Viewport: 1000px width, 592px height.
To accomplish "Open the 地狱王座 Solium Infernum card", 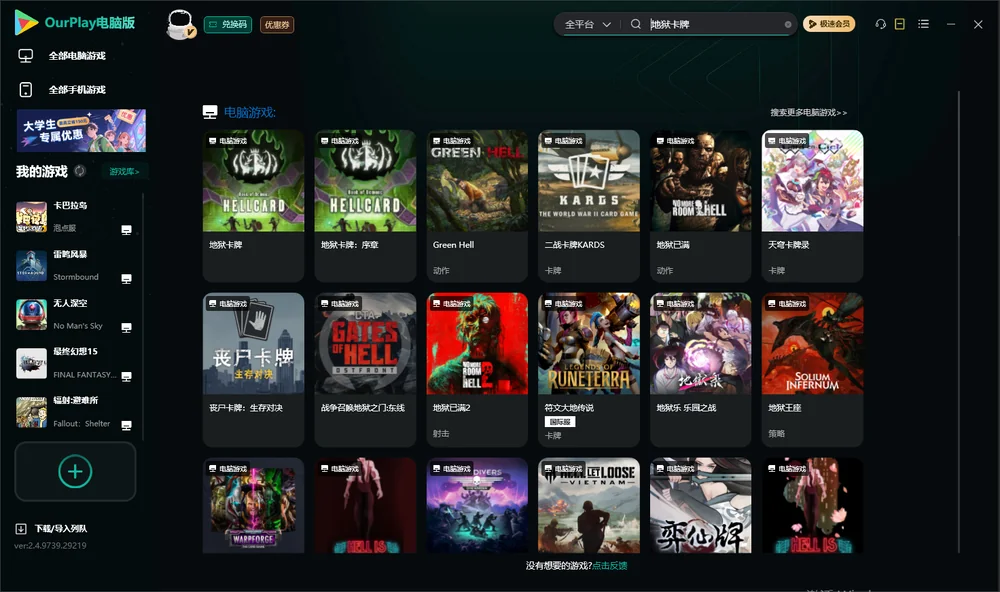I will (x=812, y=369).
